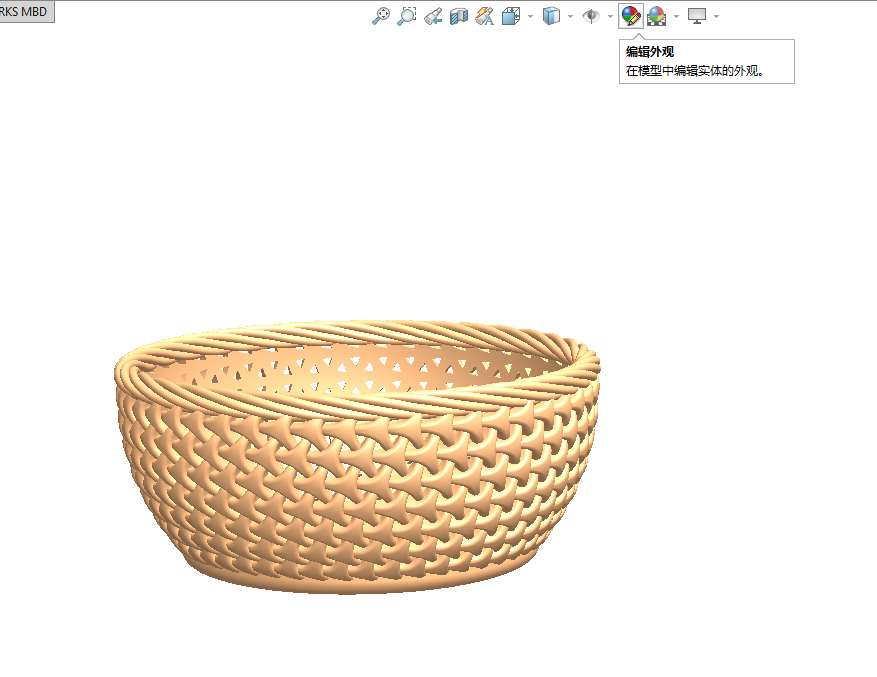Toggle the Section View tool

(459, 16)
